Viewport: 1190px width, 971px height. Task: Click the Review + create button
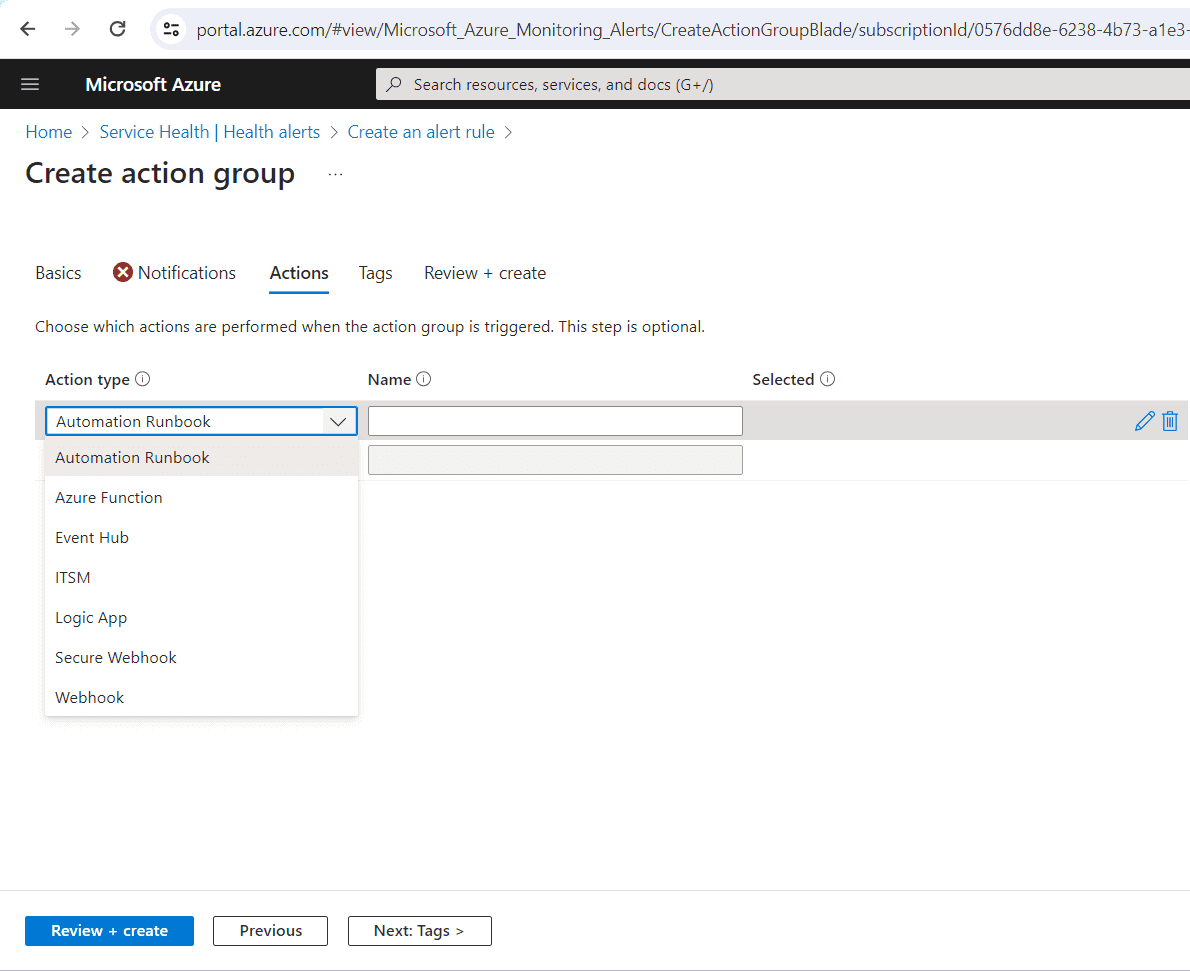tap(109, 931)
